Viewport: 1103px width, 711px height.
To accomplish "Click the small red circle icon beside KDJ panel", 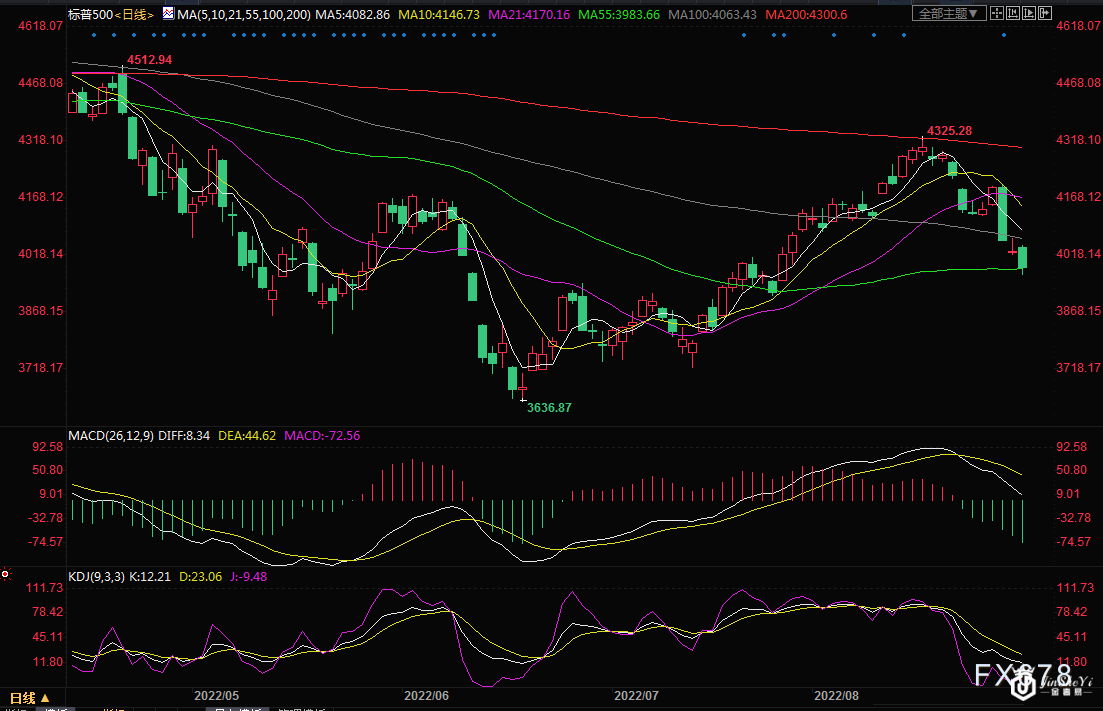I will tap(6, 574).
